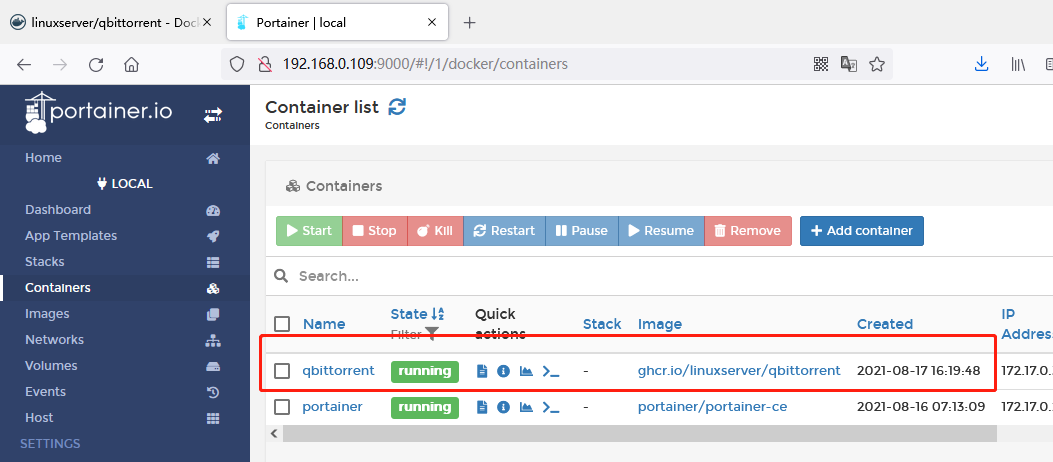Image resolution: width=1053 pixels, height=462 pixels.
Task: Click the Add container button
Action: [x=862, y=230]
